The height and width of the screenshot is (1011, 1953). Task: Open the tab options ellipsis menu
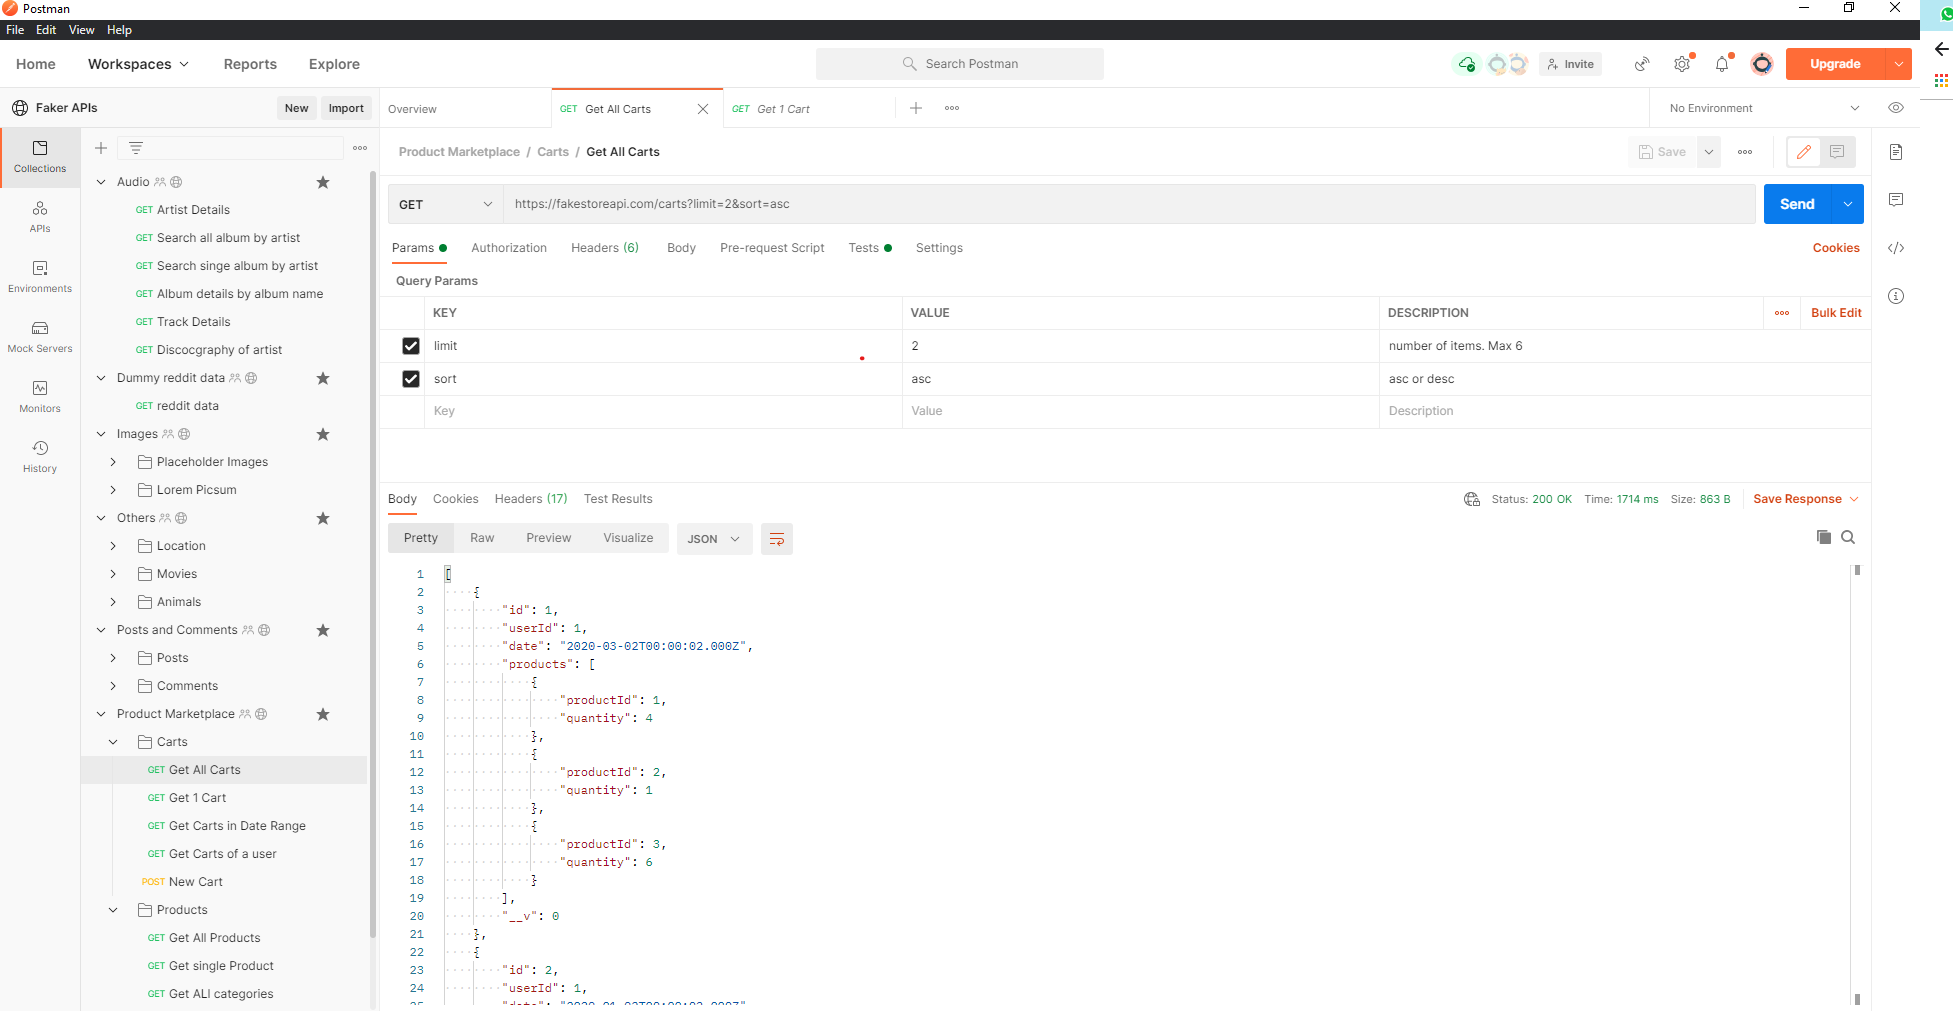[x=952, y=108]
